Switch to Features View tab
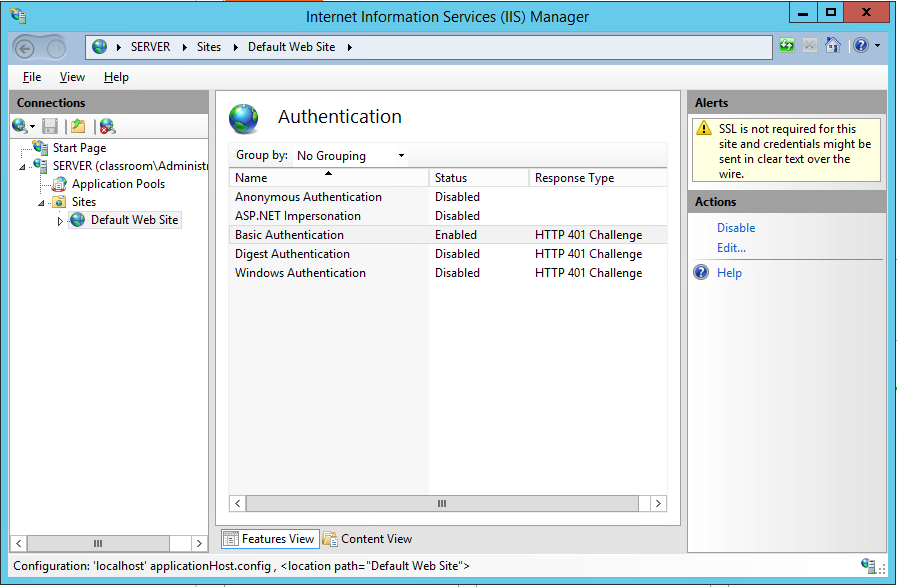The height and width of the screenshot is (587, 897). pos(269,539)
